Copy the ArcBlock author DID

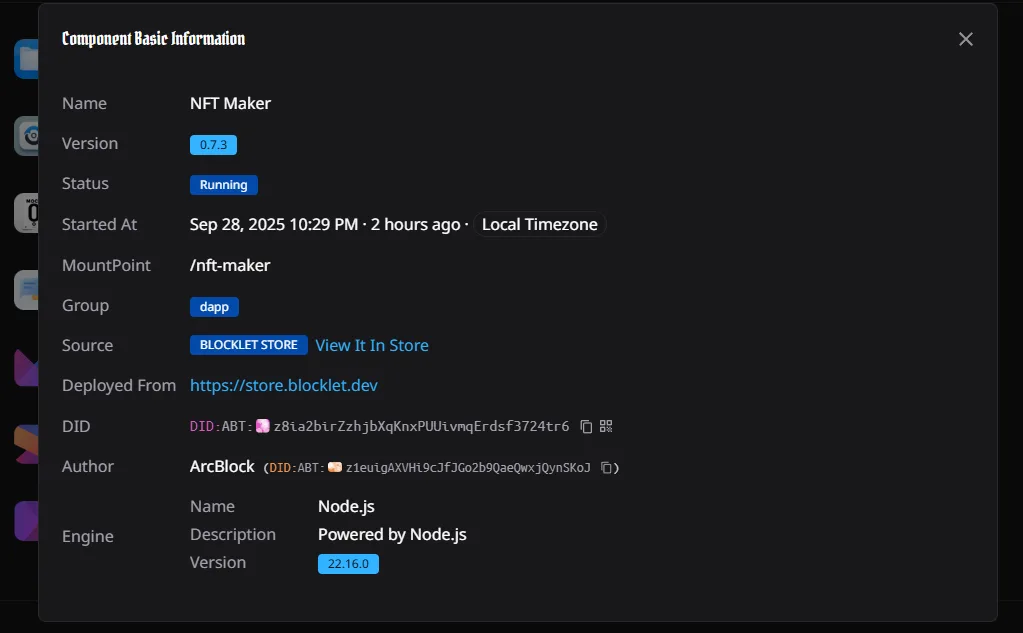coord(606,467)
